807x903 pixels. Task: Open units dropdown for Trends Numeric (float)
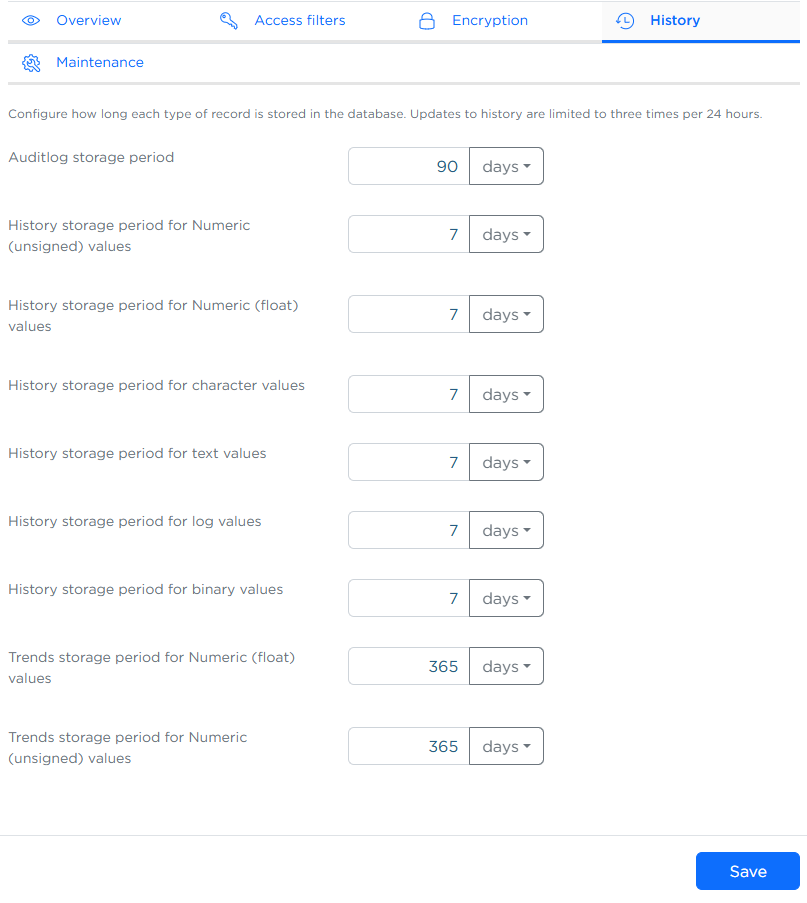coord(506,667)
